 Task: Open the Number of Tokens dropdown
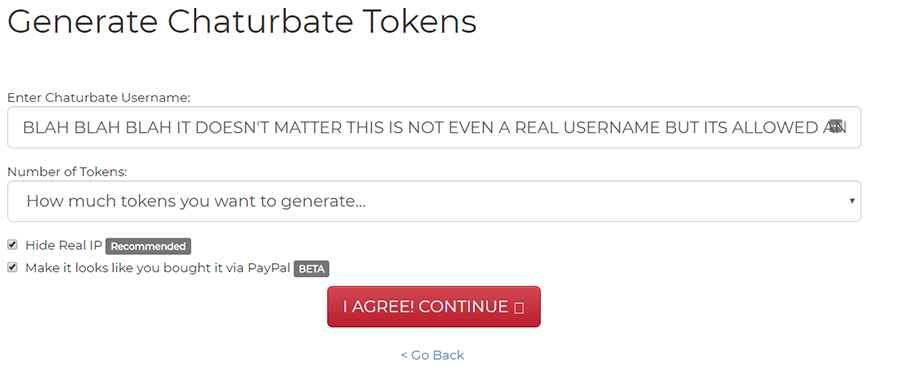pyautogui.click(x=434, y=201)
